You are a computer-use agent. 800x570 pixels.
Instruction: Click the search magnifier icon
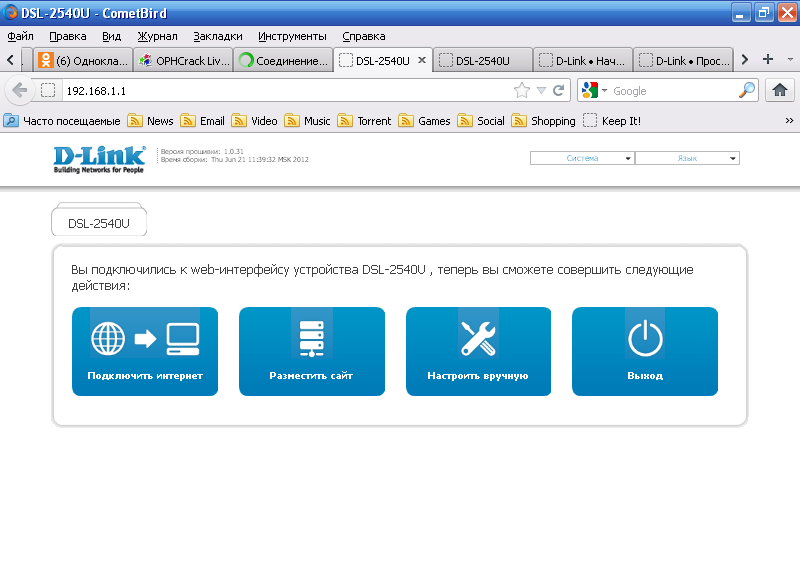coord(747,91)
